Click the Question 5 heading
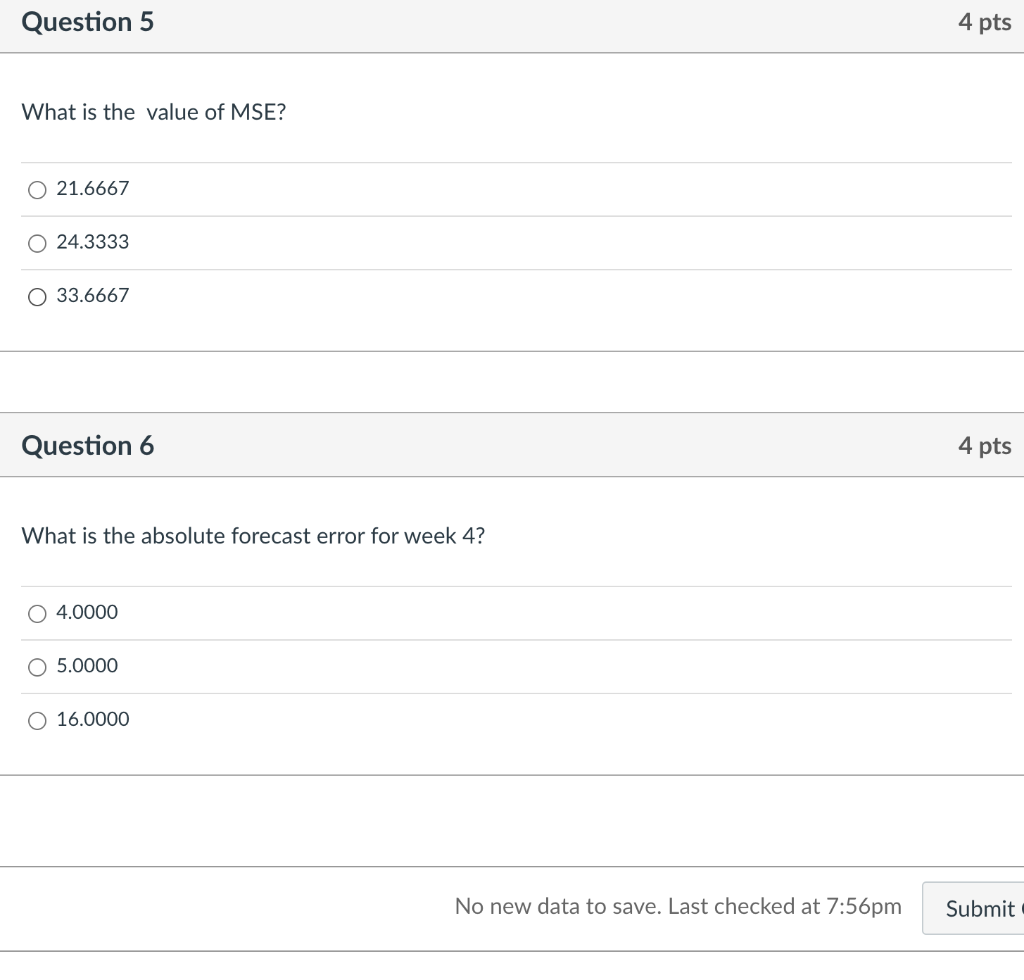The image size is (1024, 980). (88, 22)
